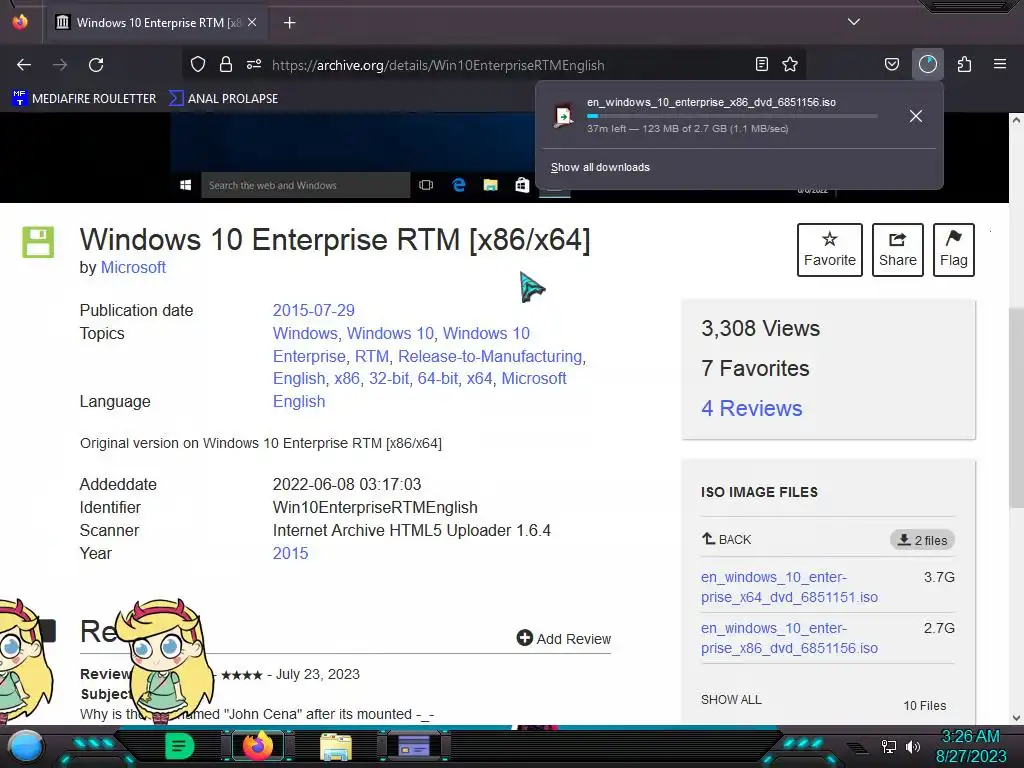Open the Windows 10 Enterprise topic link
This screenshot has height=768, width=1024.
401,345
